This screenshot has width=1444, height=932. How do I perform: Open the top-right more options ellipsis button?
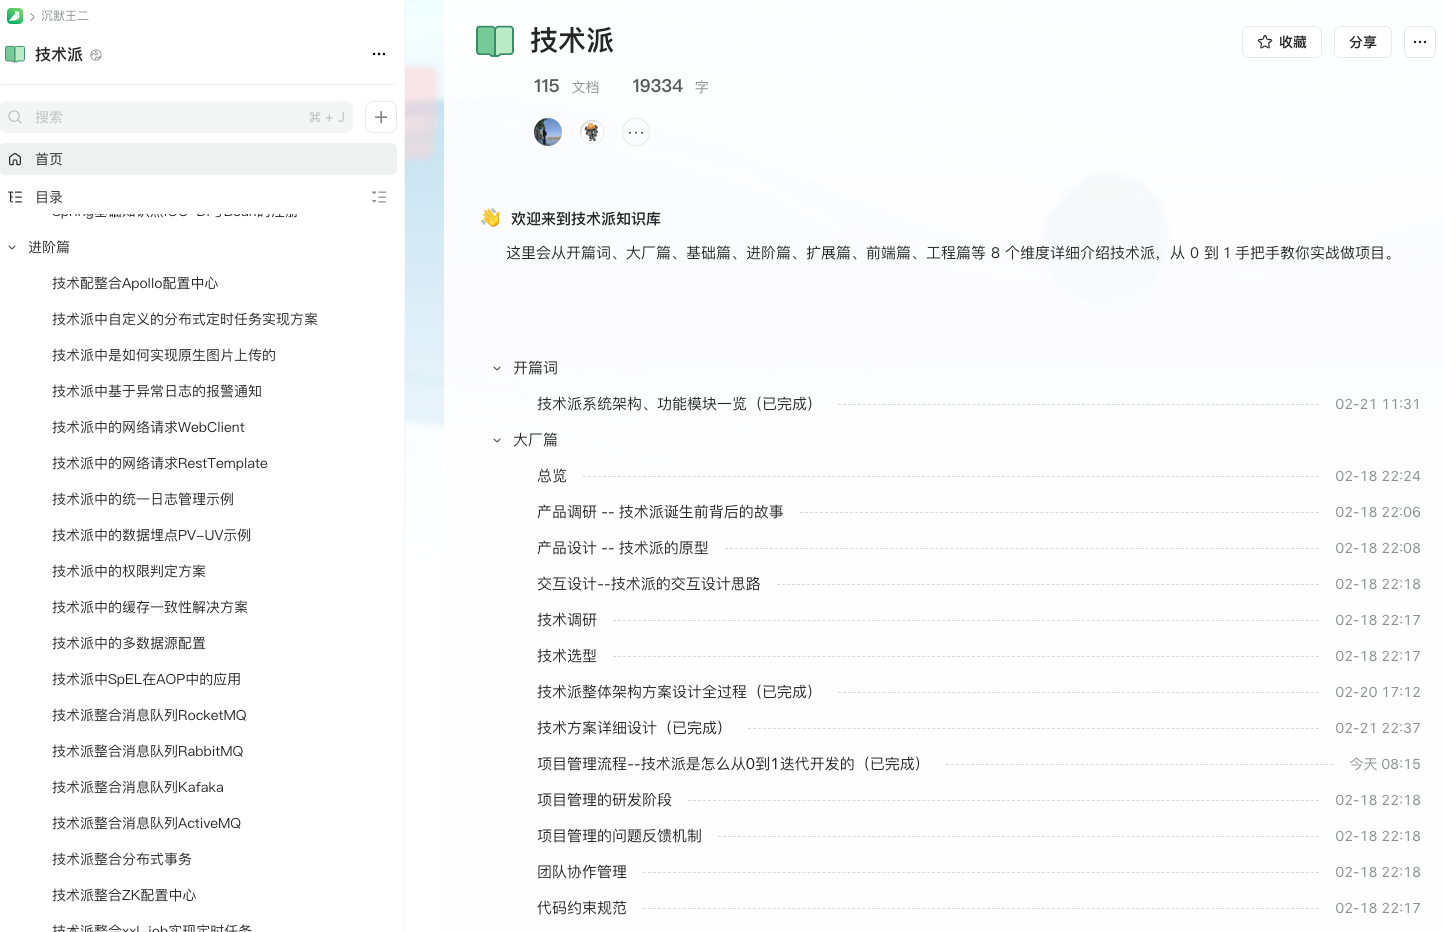tap(1420, 42)
